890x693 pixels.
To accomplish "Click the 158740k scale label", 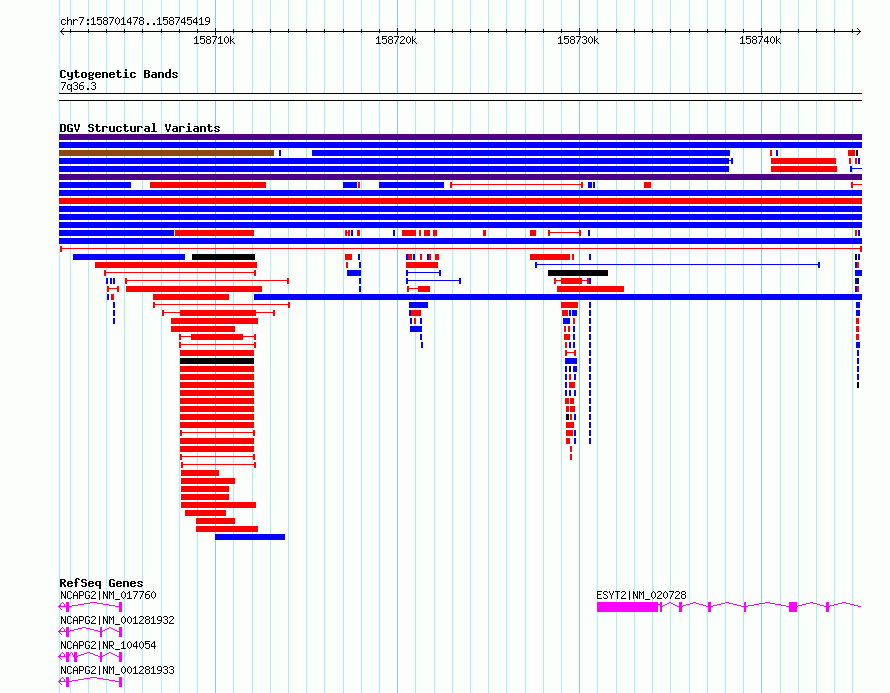I will 759,40.
